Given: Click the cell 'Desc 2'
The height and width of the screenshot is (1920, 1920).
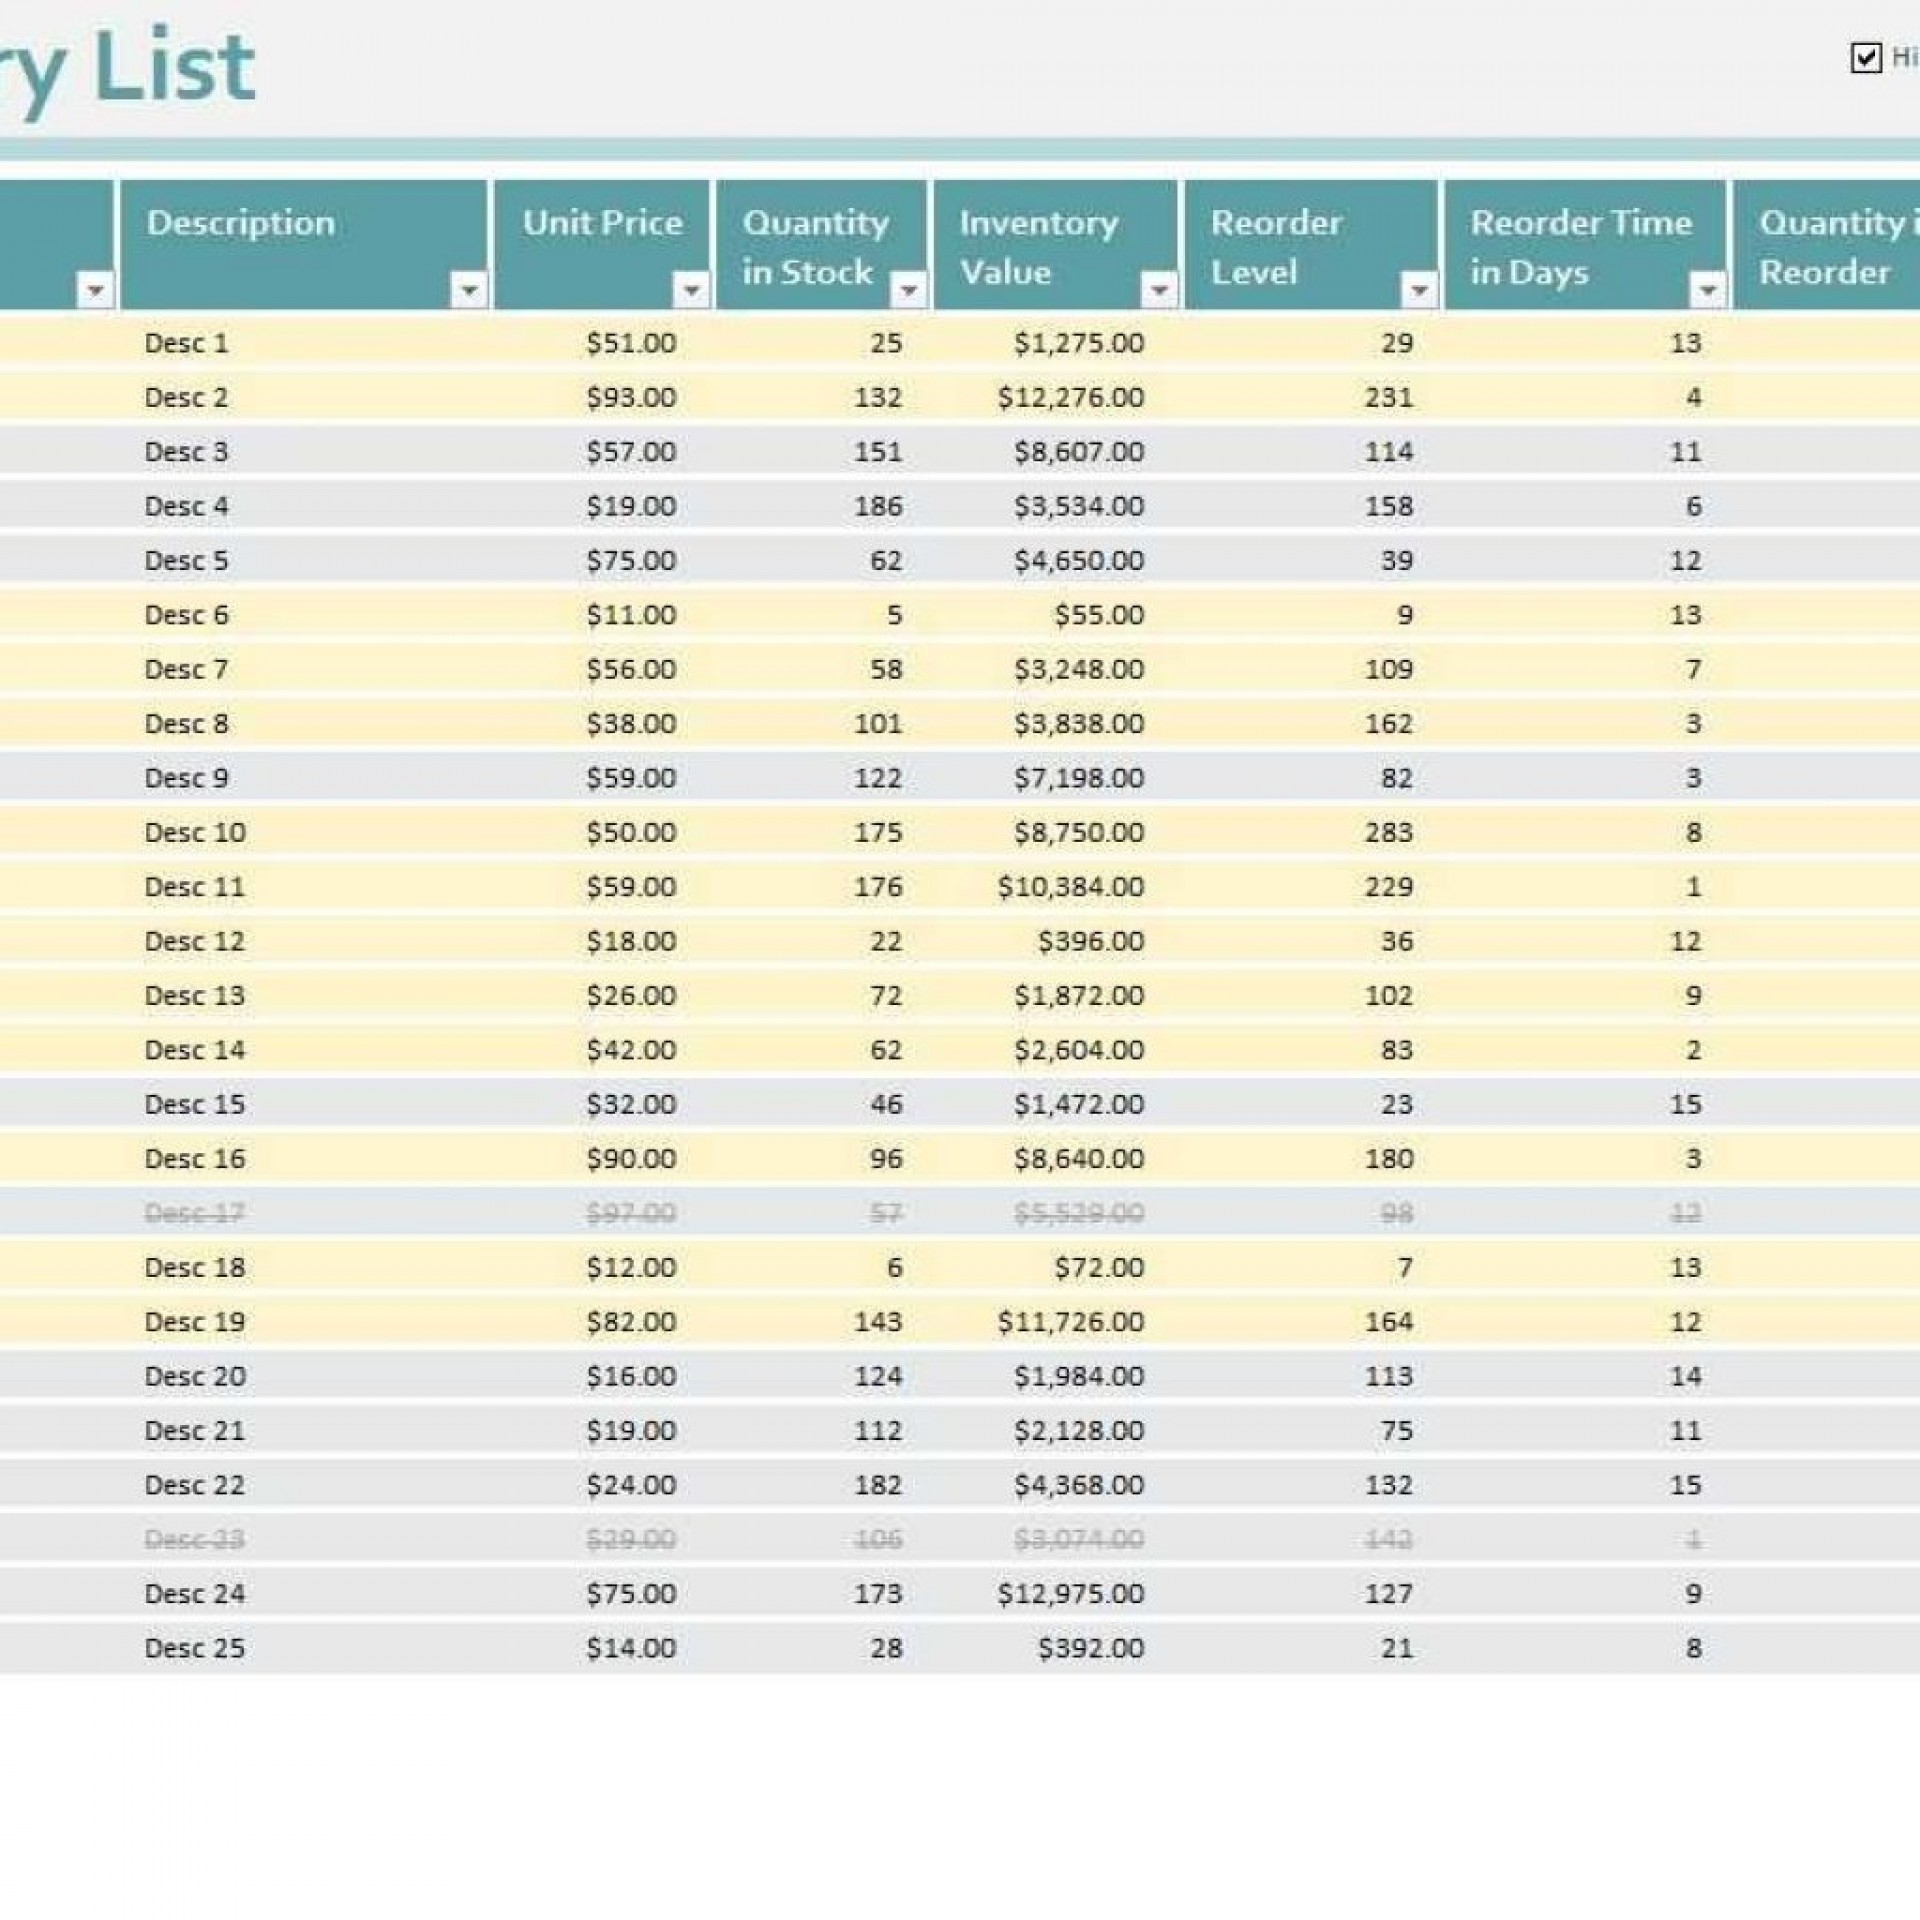Looking at the screenshot, I should pos(186,397).
